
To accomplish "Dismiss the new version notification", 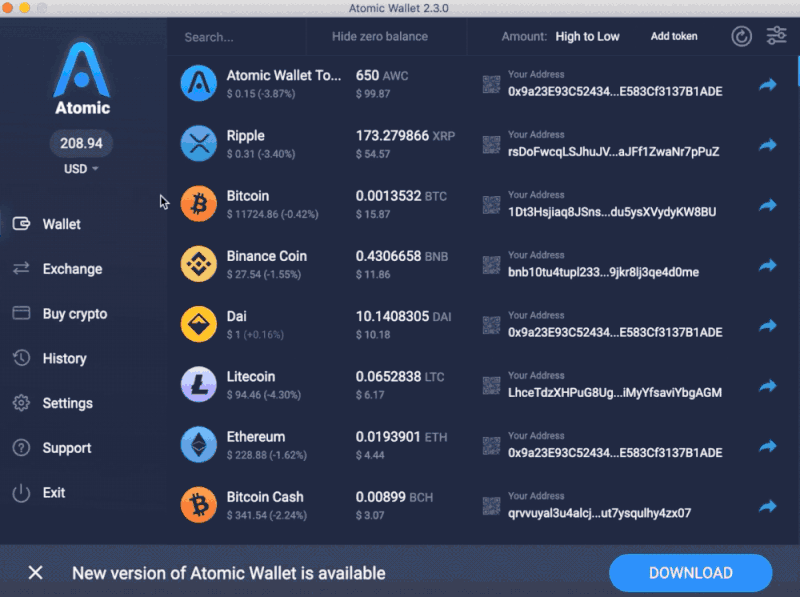I will tap(36, 573).
